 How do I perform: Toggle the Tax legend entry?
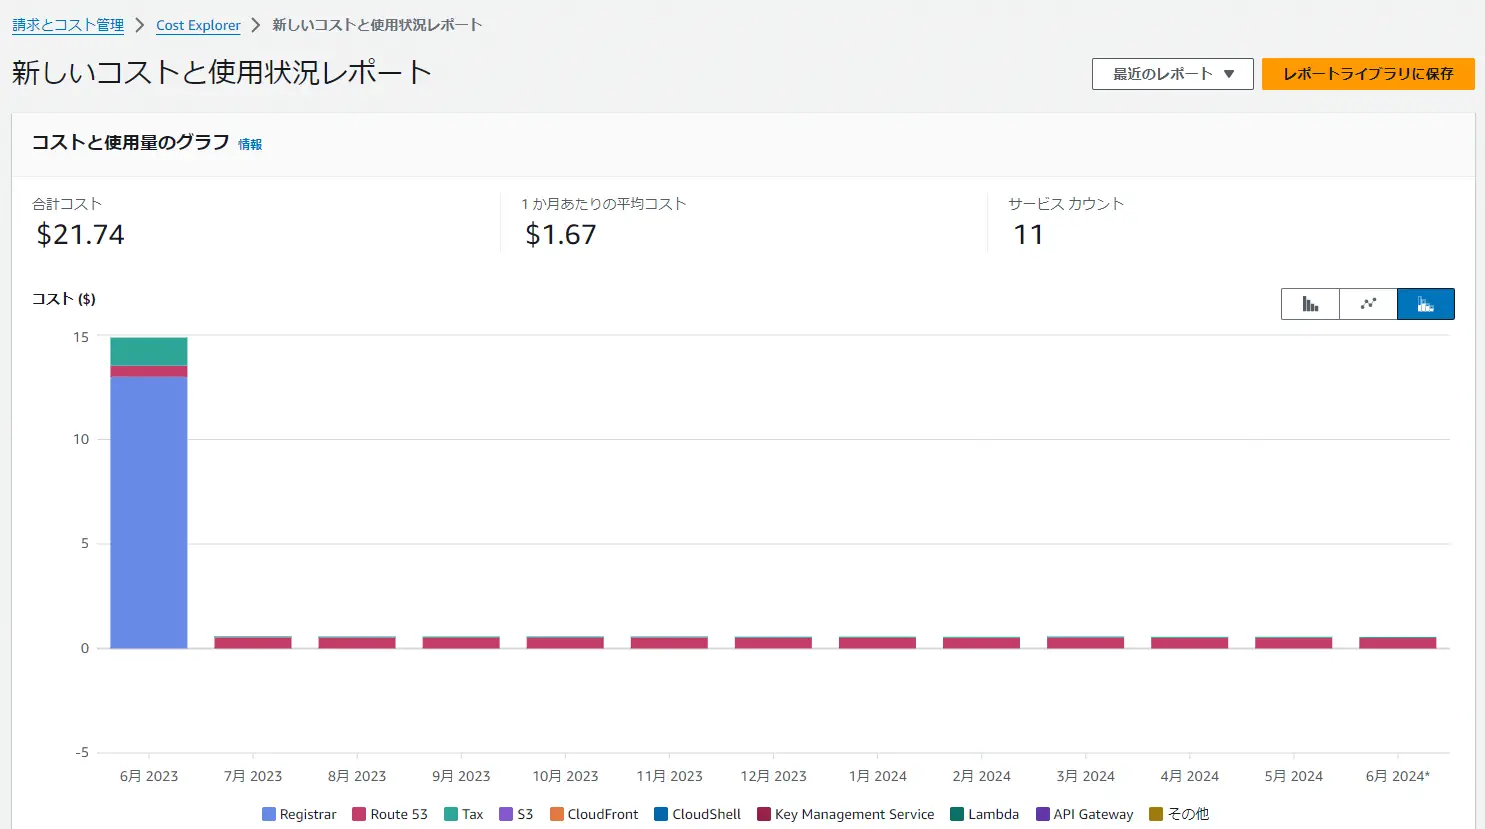463,814
